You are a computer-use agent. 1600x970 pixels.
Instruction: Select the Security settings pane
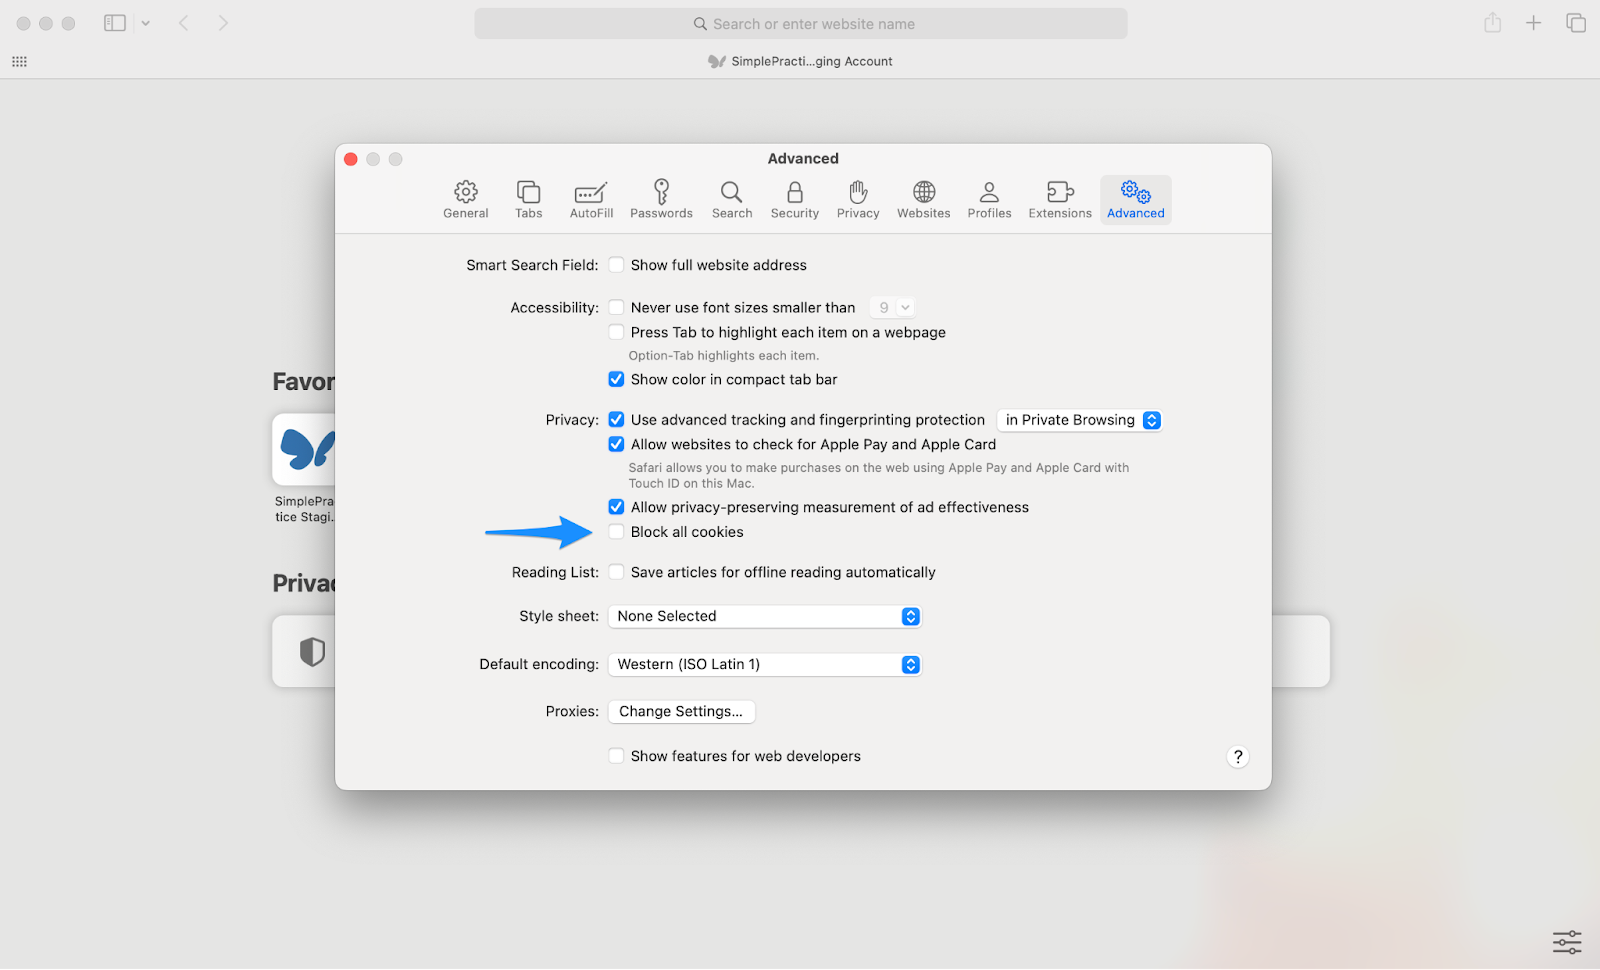point(794,199)
